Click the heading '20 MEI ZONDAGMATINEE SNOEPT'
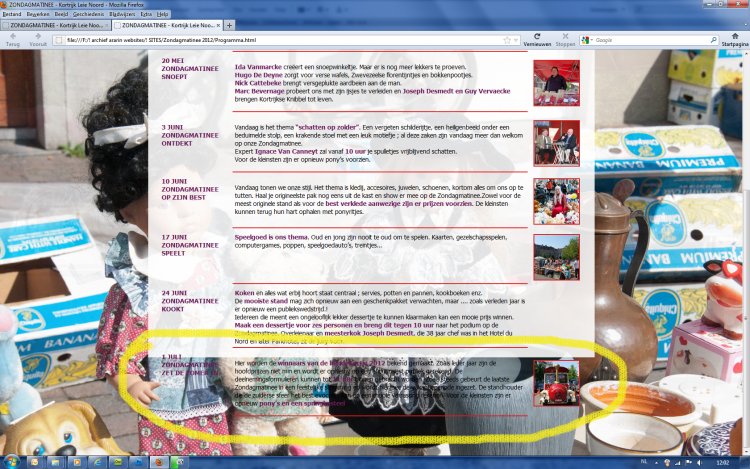 coord(189,68)
